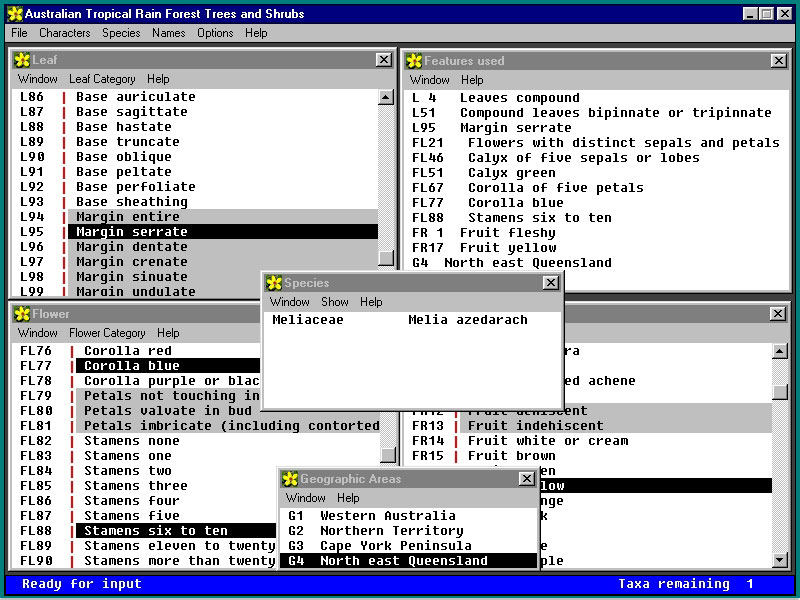Click the Fruit list scrollbar down arrow
The height and width of the screenshot is (600, 800).
coord(780,560)
